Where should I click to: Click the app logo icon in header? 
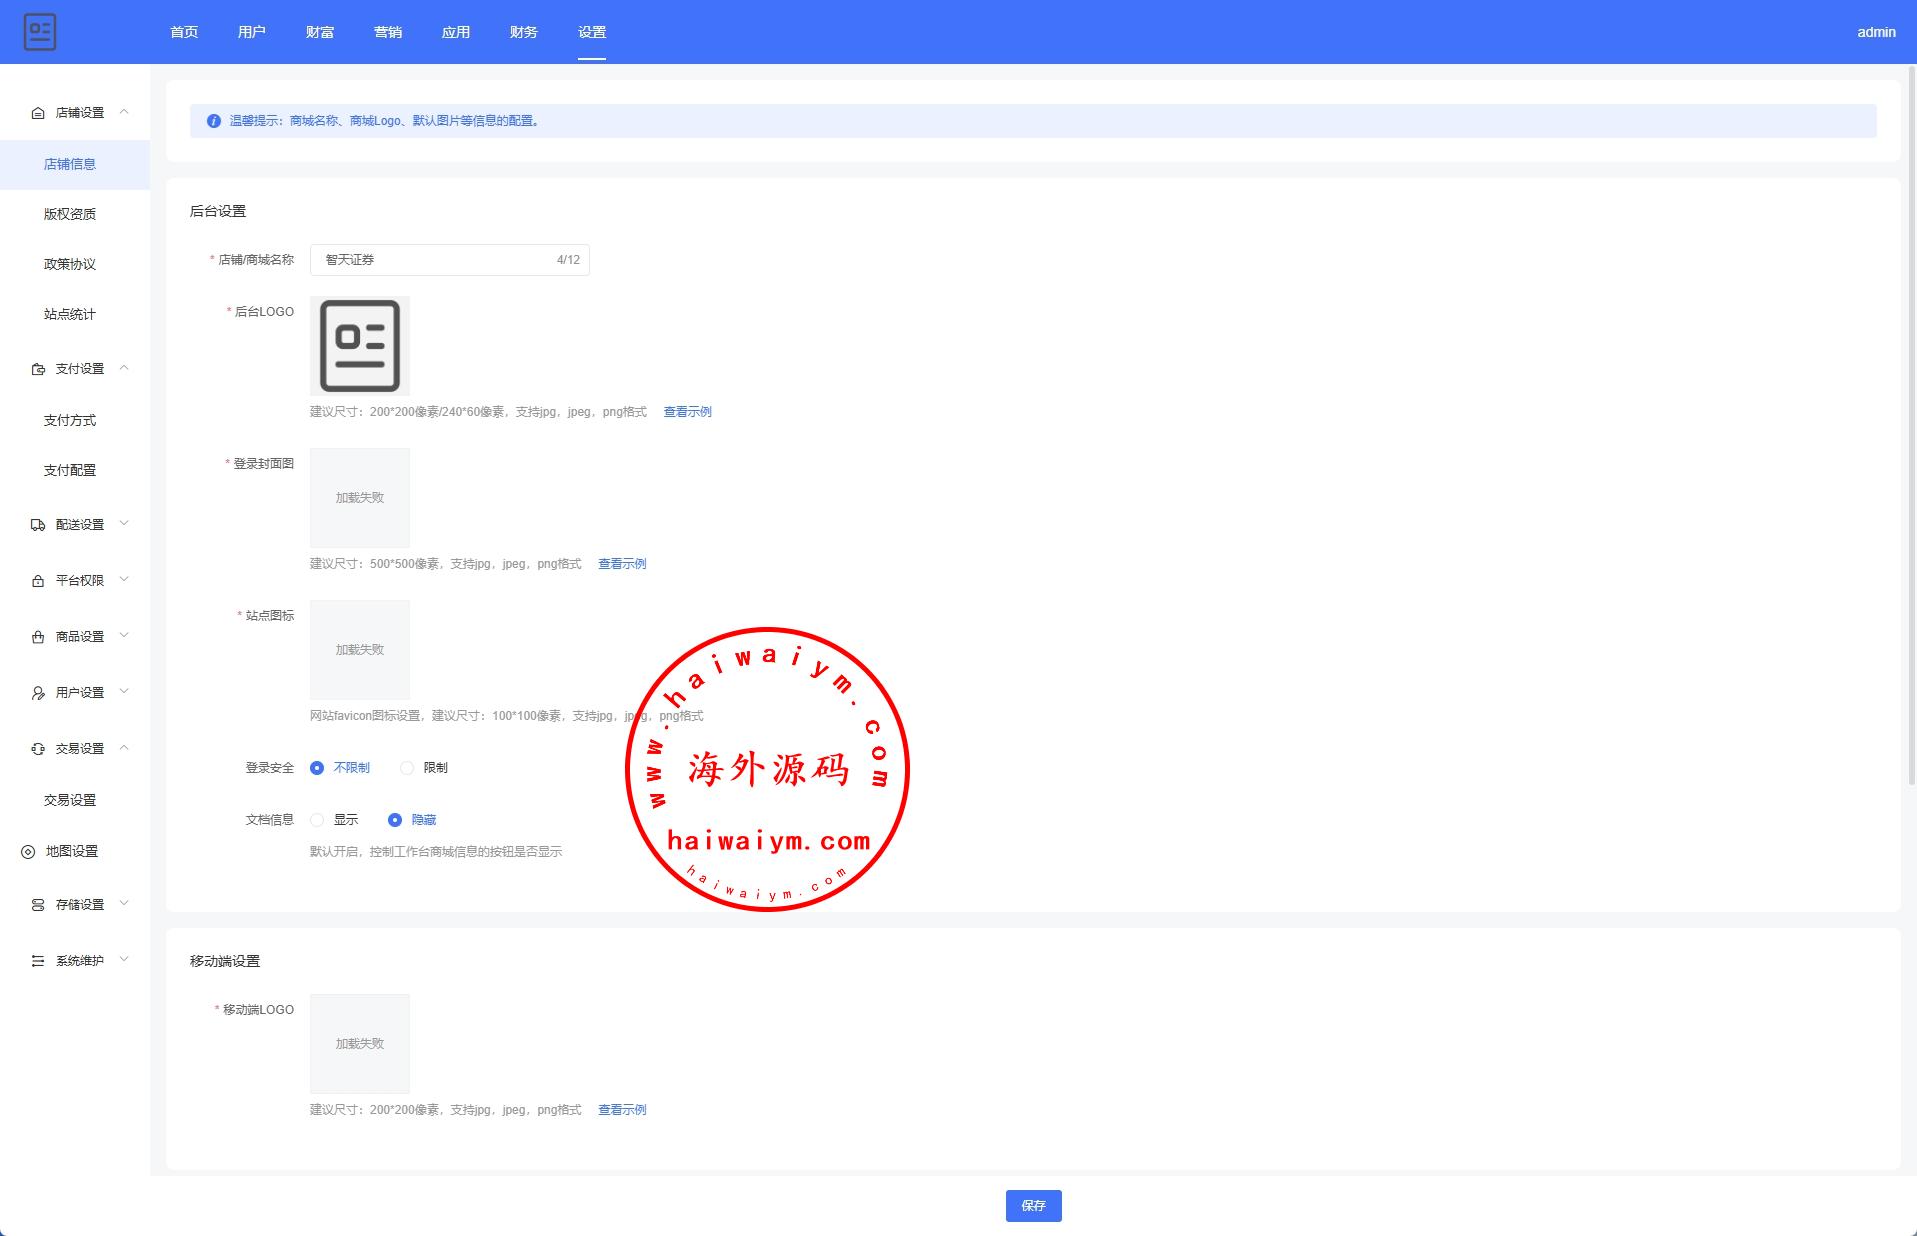click(40, 32)
